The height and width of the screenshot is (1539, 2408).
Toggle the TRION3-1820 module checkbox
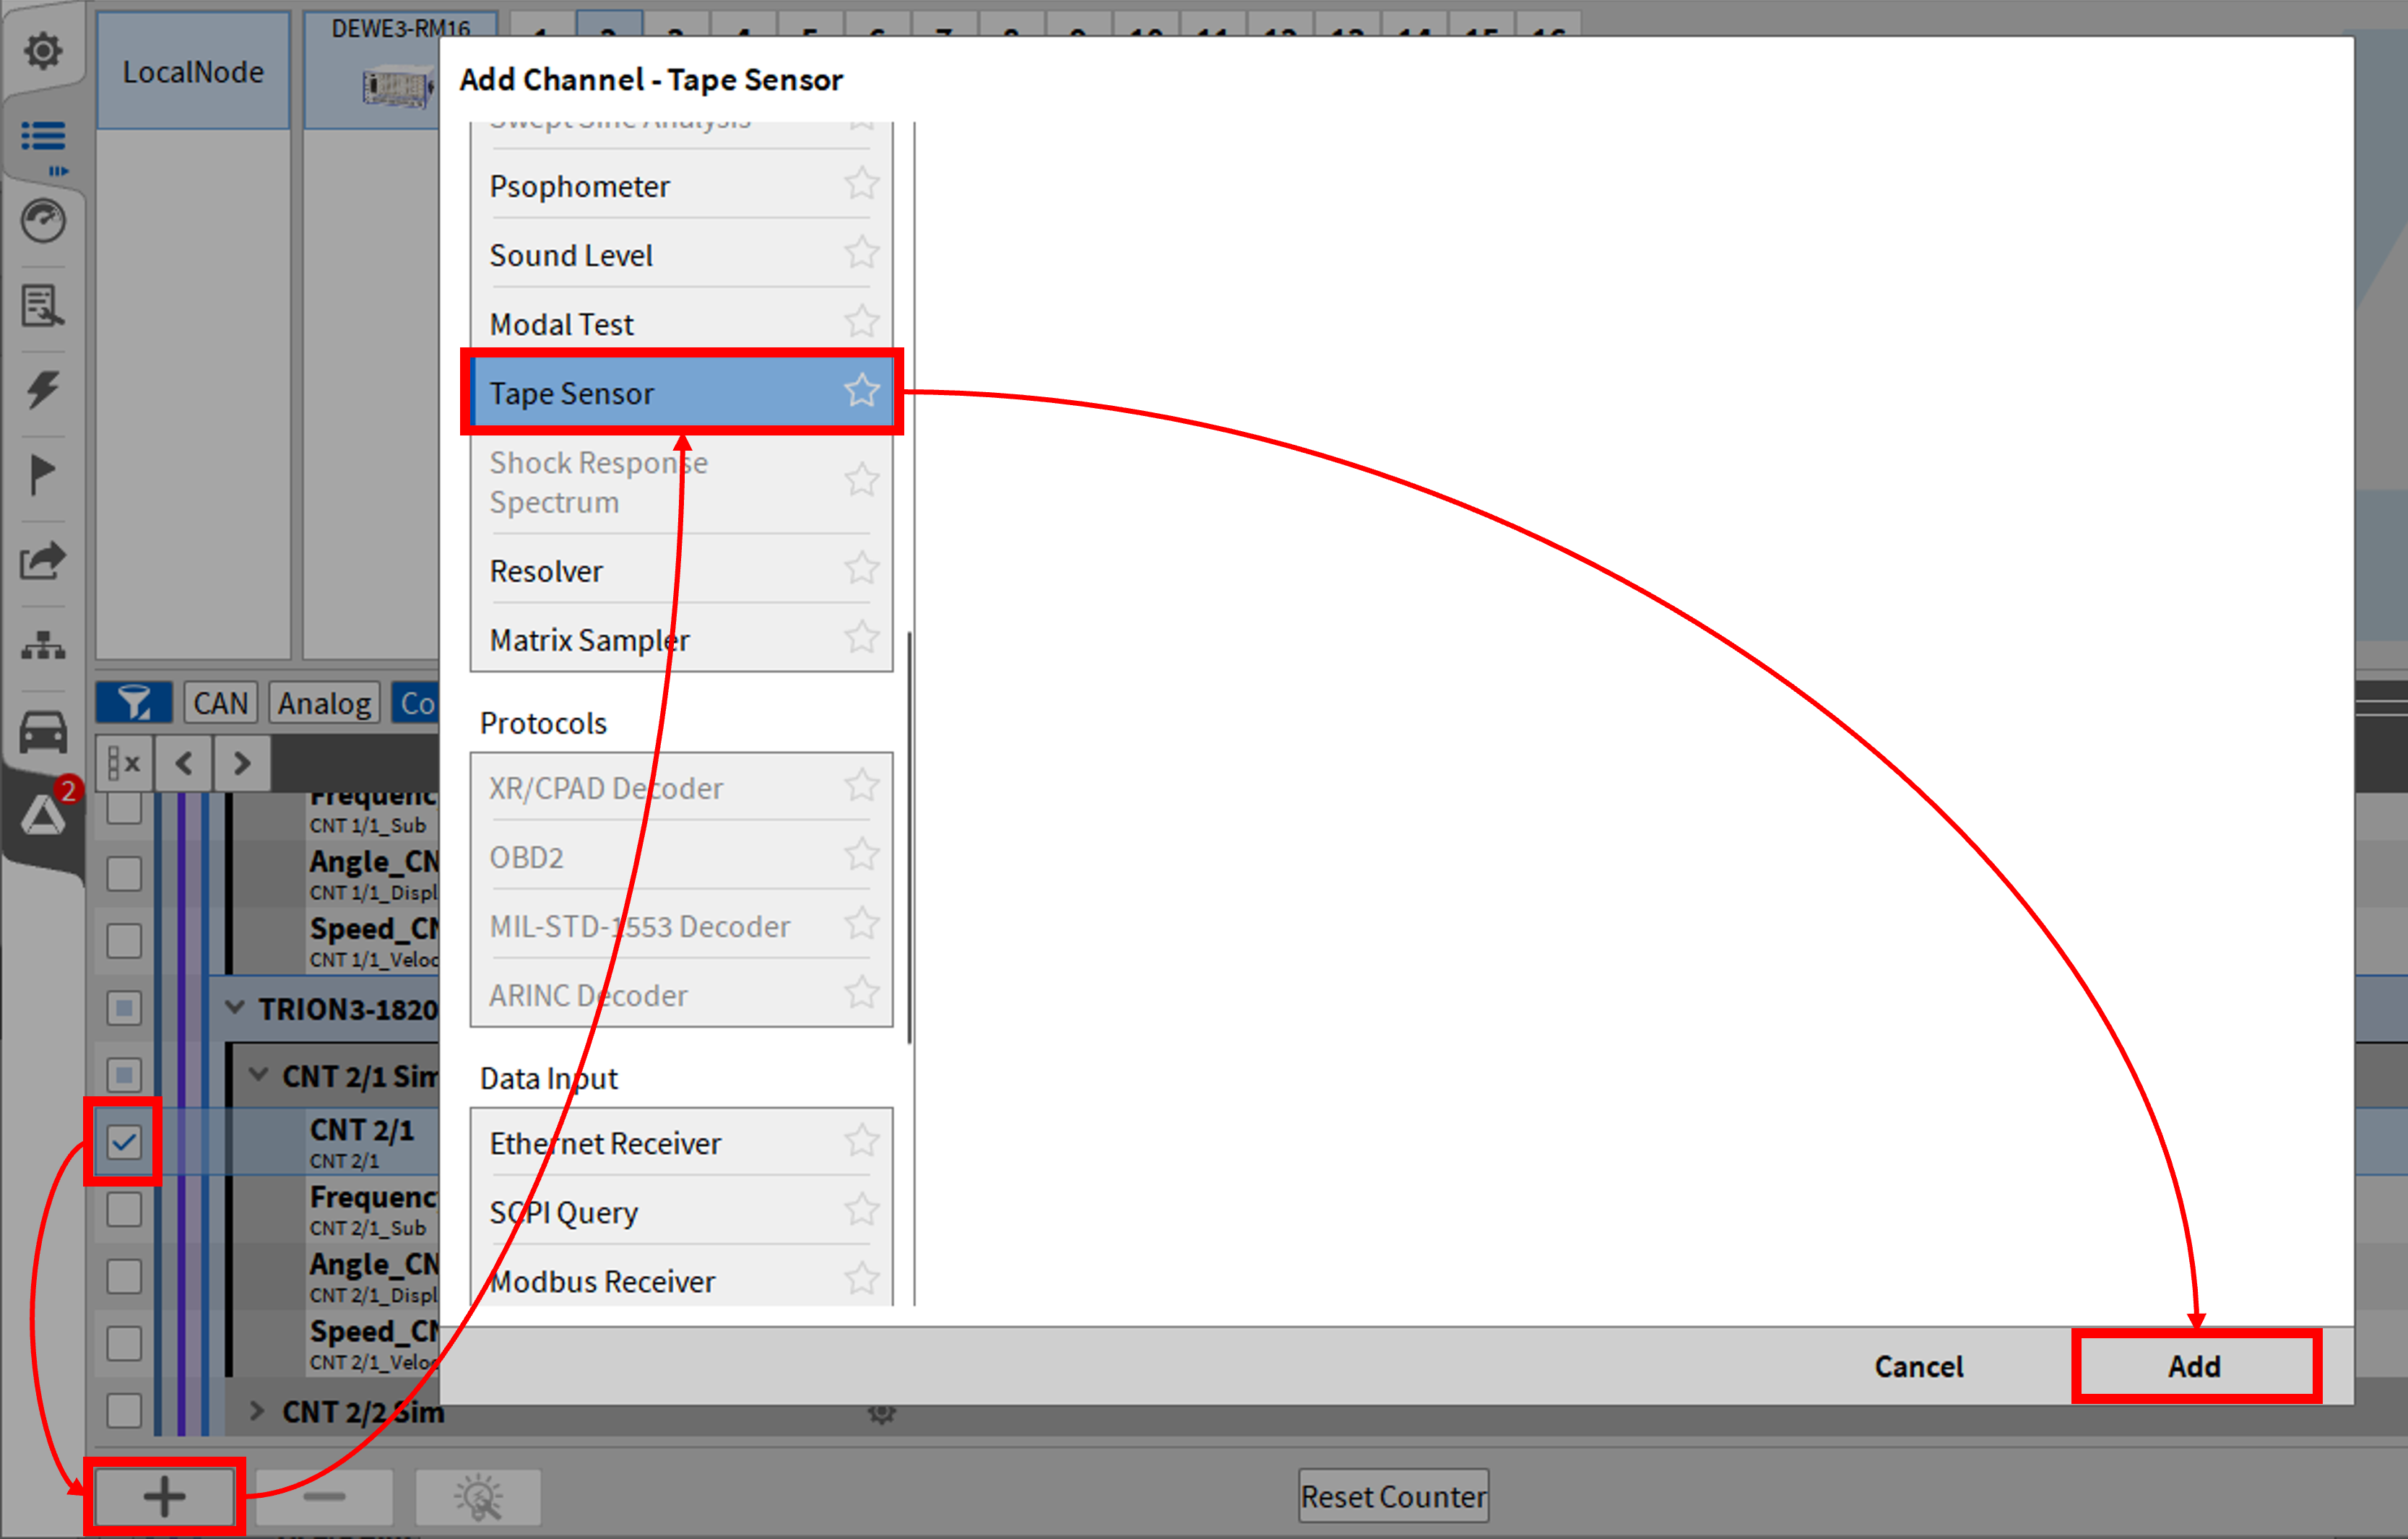point(124,1007)
